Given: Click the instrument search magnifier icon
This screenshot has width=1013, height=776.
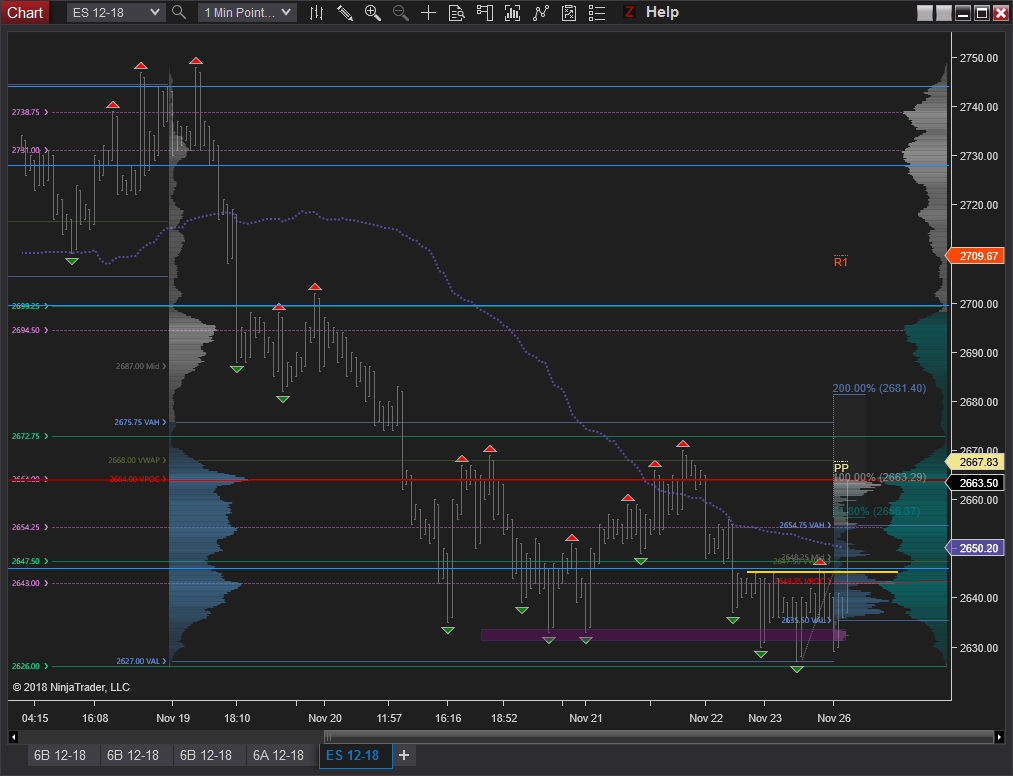Looking at the screenshot, I should pyautogui.click(x=179, y=12).
